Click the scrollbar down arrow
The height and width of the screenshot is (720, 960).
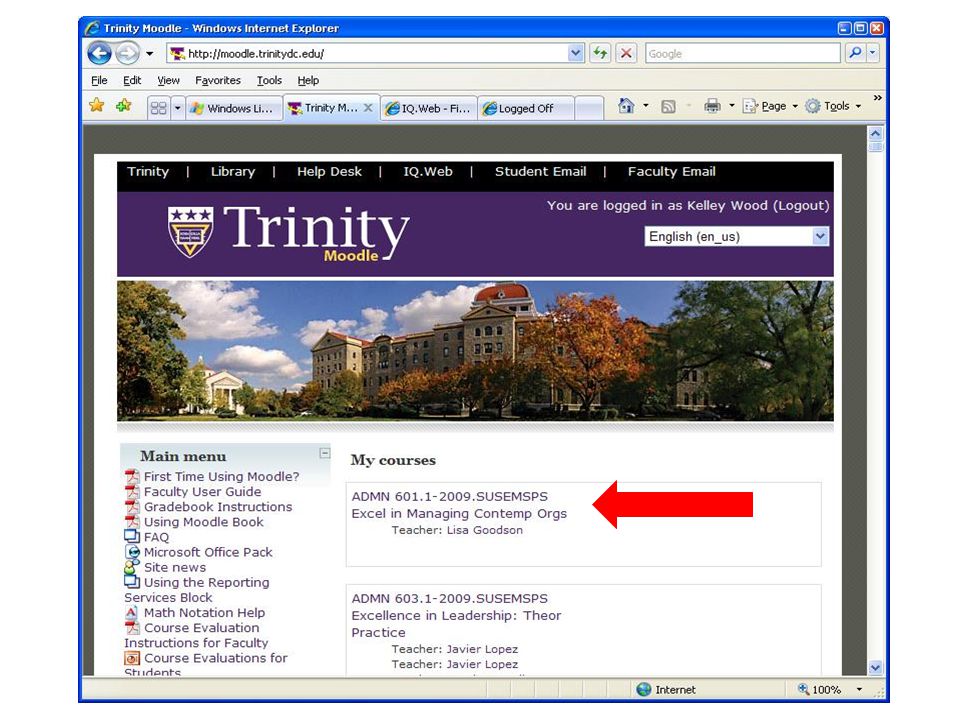(876, 667)
